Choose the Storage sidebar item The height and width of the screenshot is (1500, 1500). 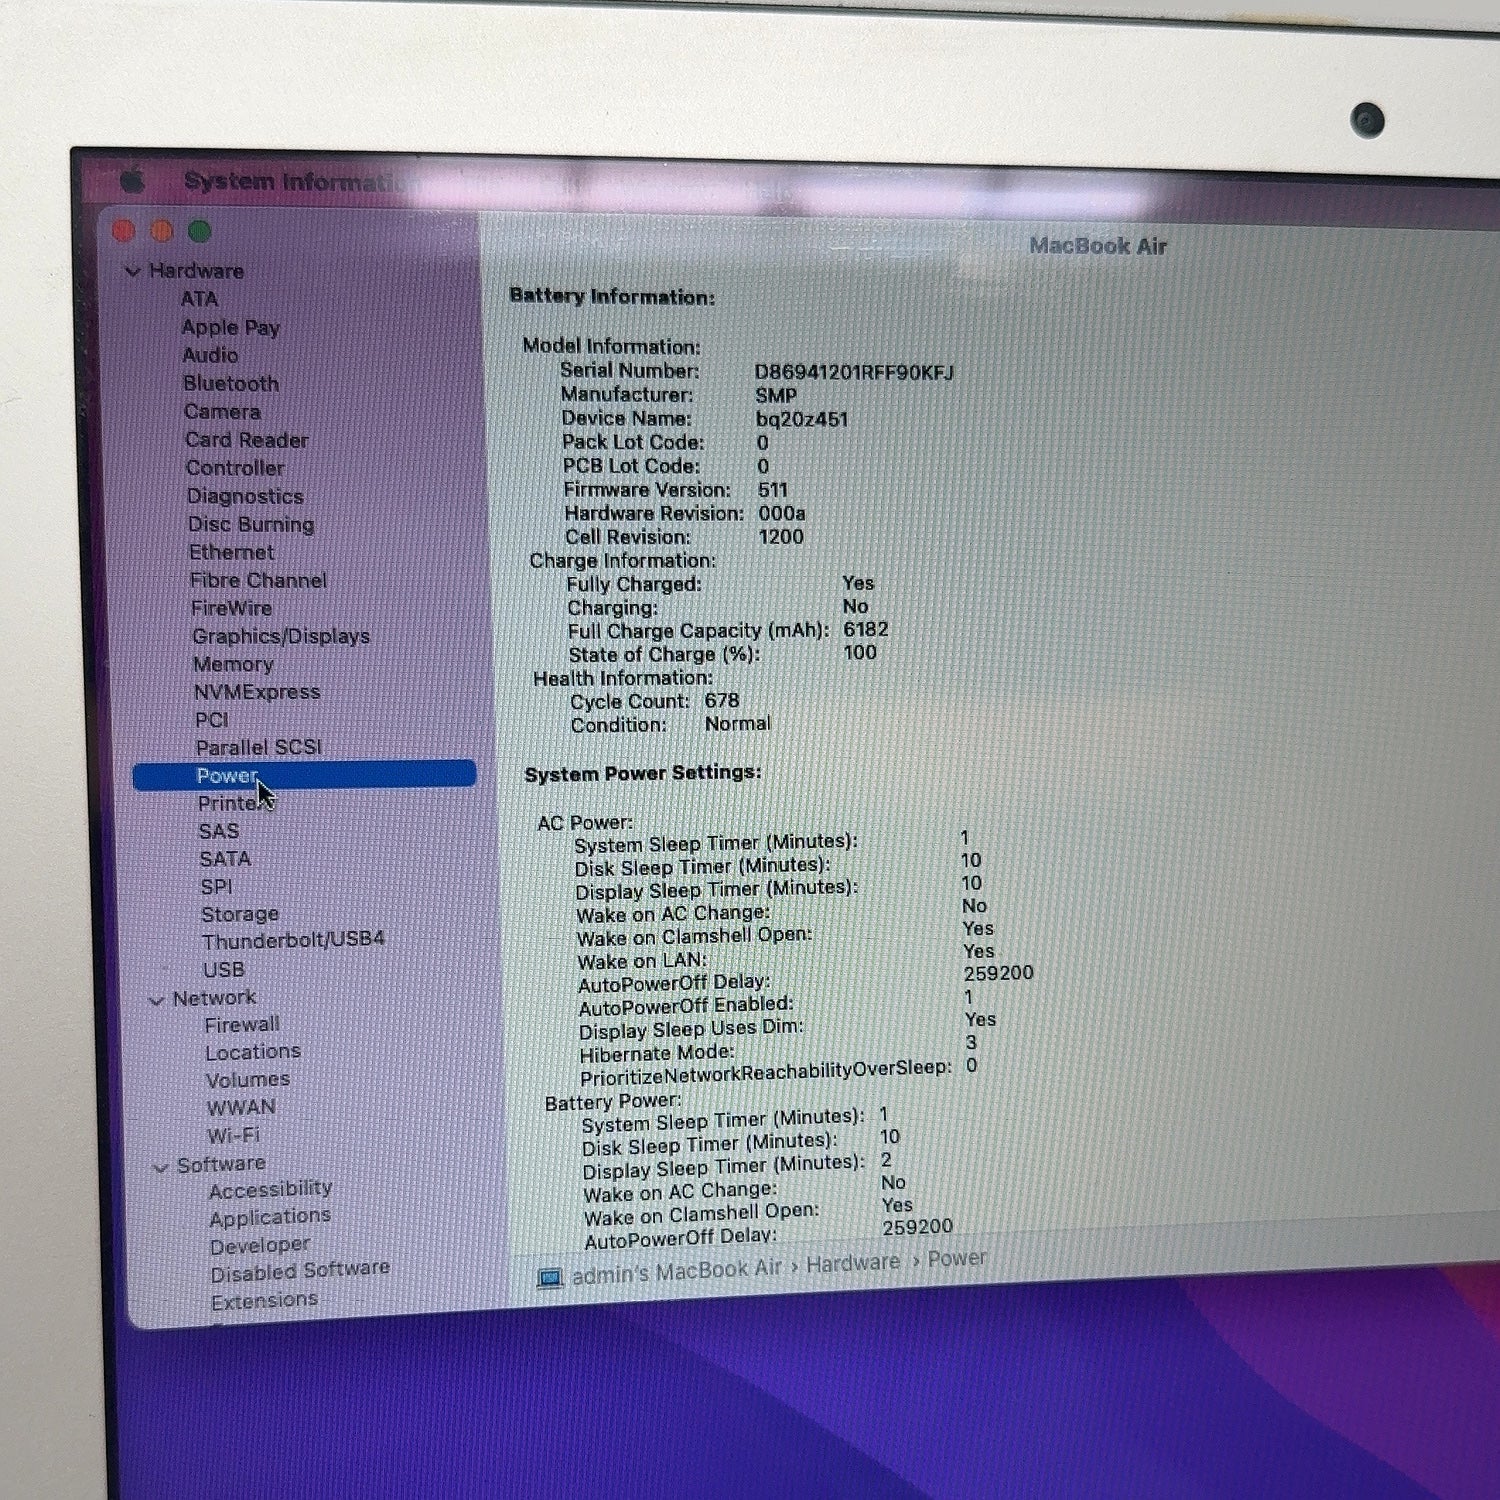[x=240, y=914]
